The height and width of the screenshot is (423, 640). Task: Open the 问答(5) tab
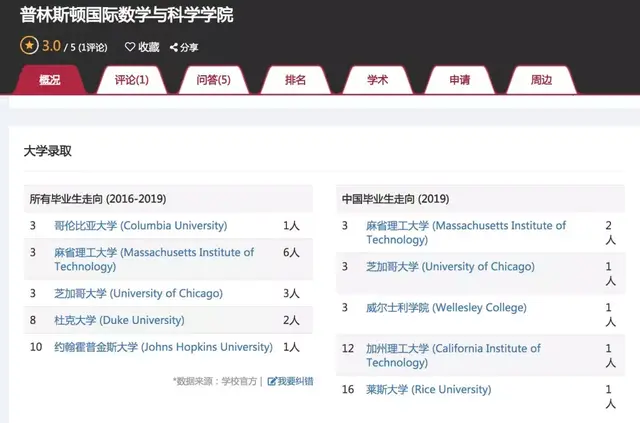pyautogui.click(x=213, y=80)
